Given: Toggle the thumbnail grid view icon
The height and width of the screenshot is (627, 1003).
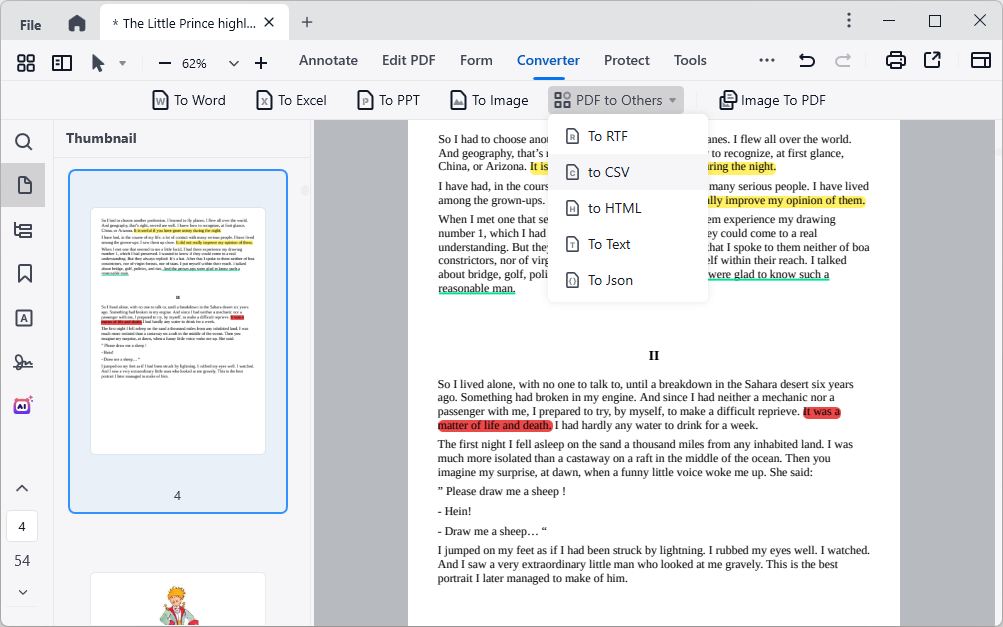Looking at the screenshot, I should (26, 63).
